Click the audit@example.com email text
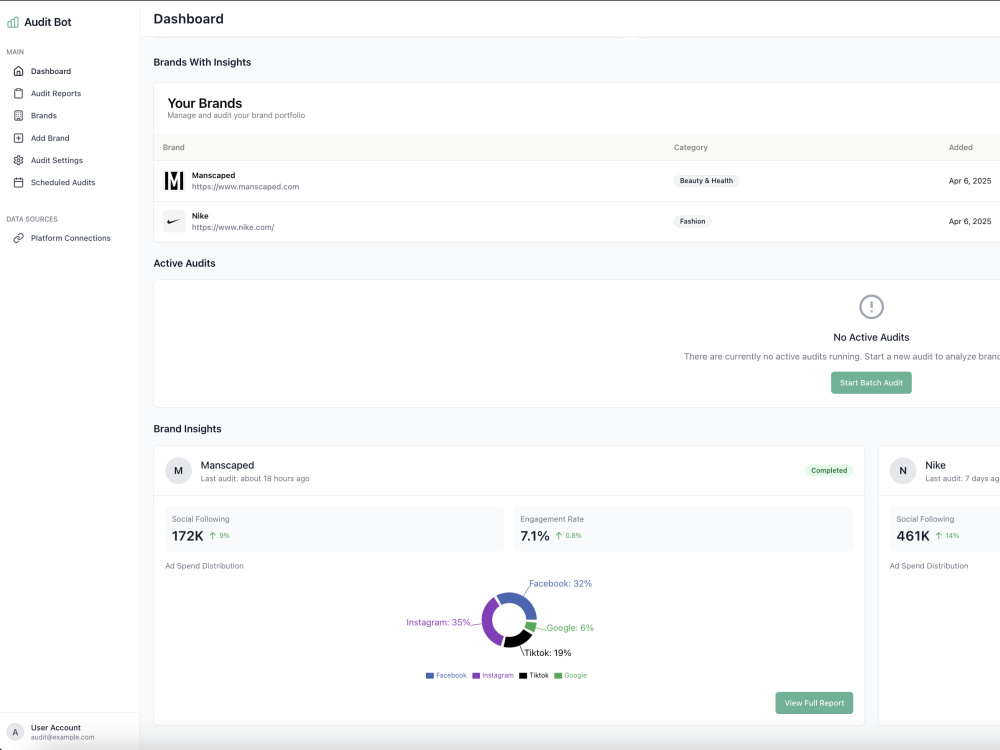Image resolution: width=1000 pixels, height=750 pixels. [x=62, y=737]
